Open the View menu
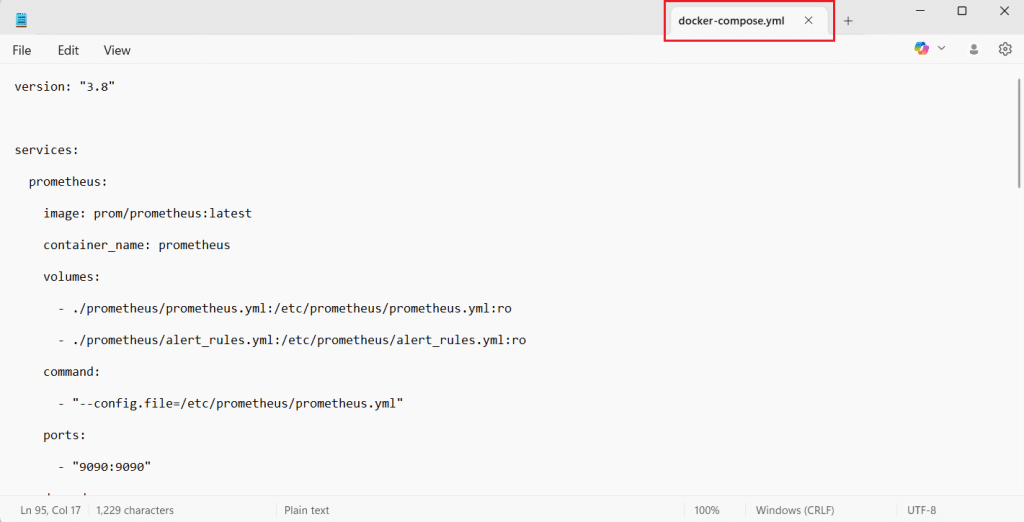Screen dimensions: 1024x522 117,50
